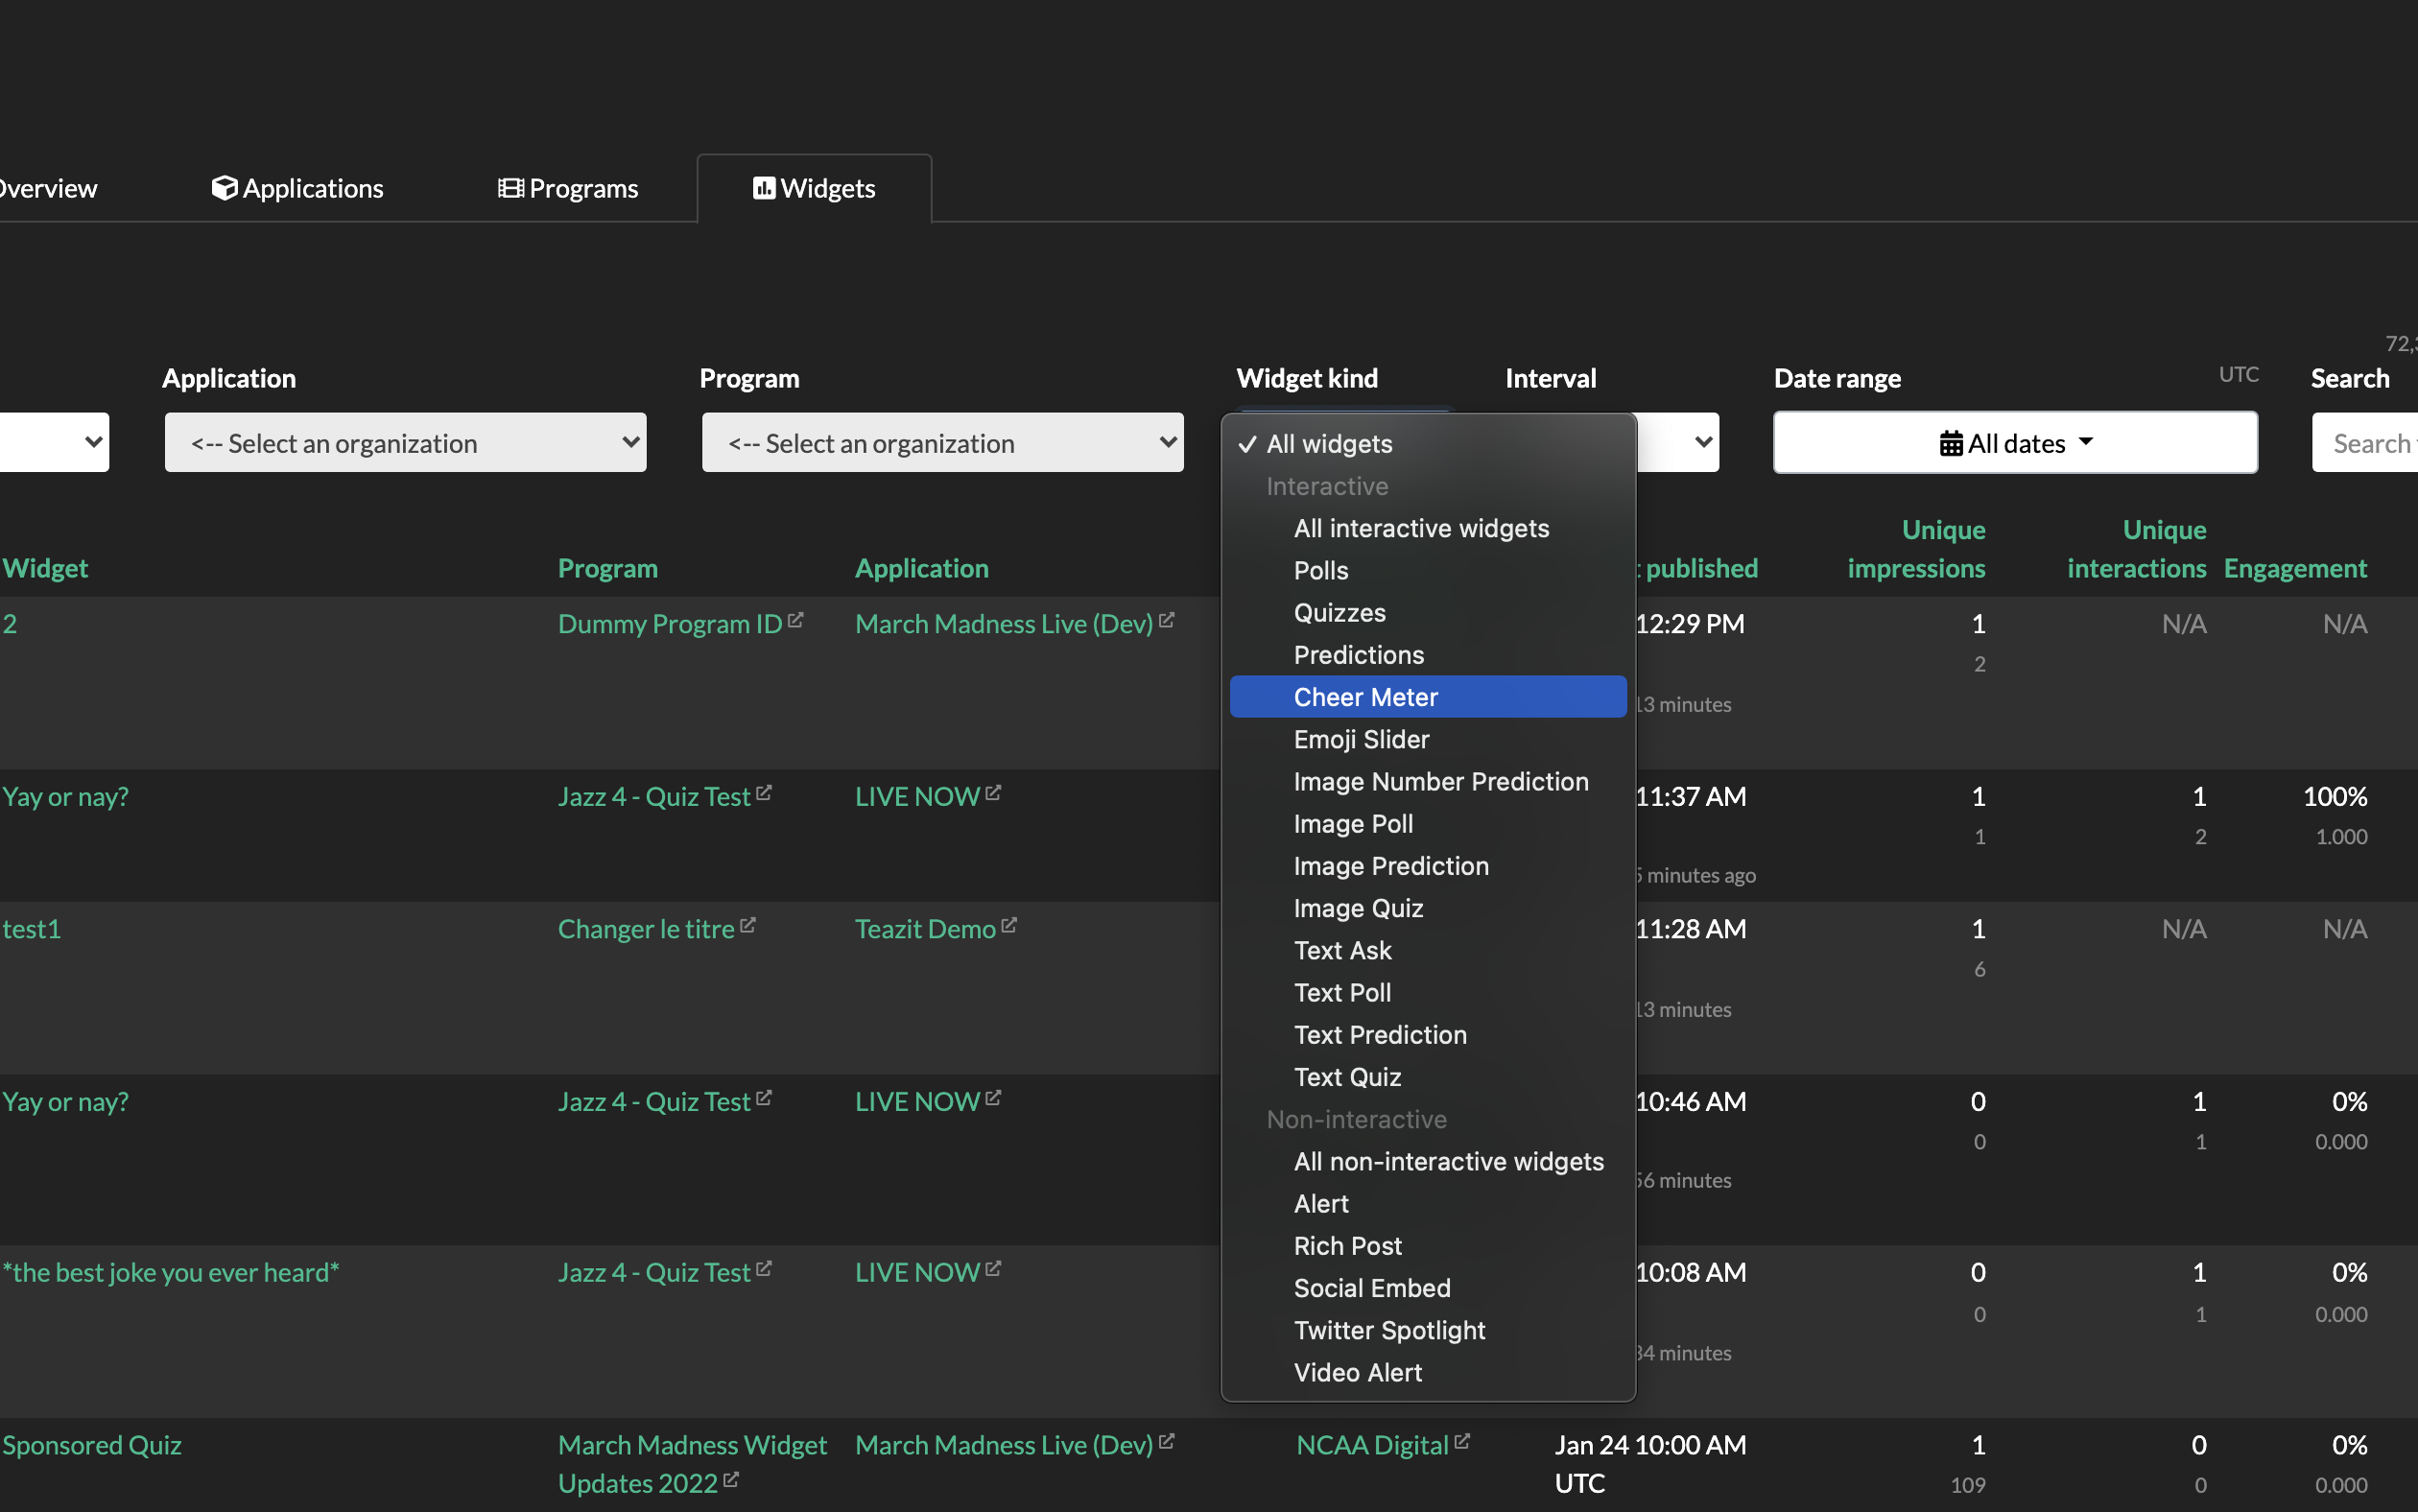Click the Programs tab film icon
The width and height of the screenshot is (2418, 1512).
(510, 188)
